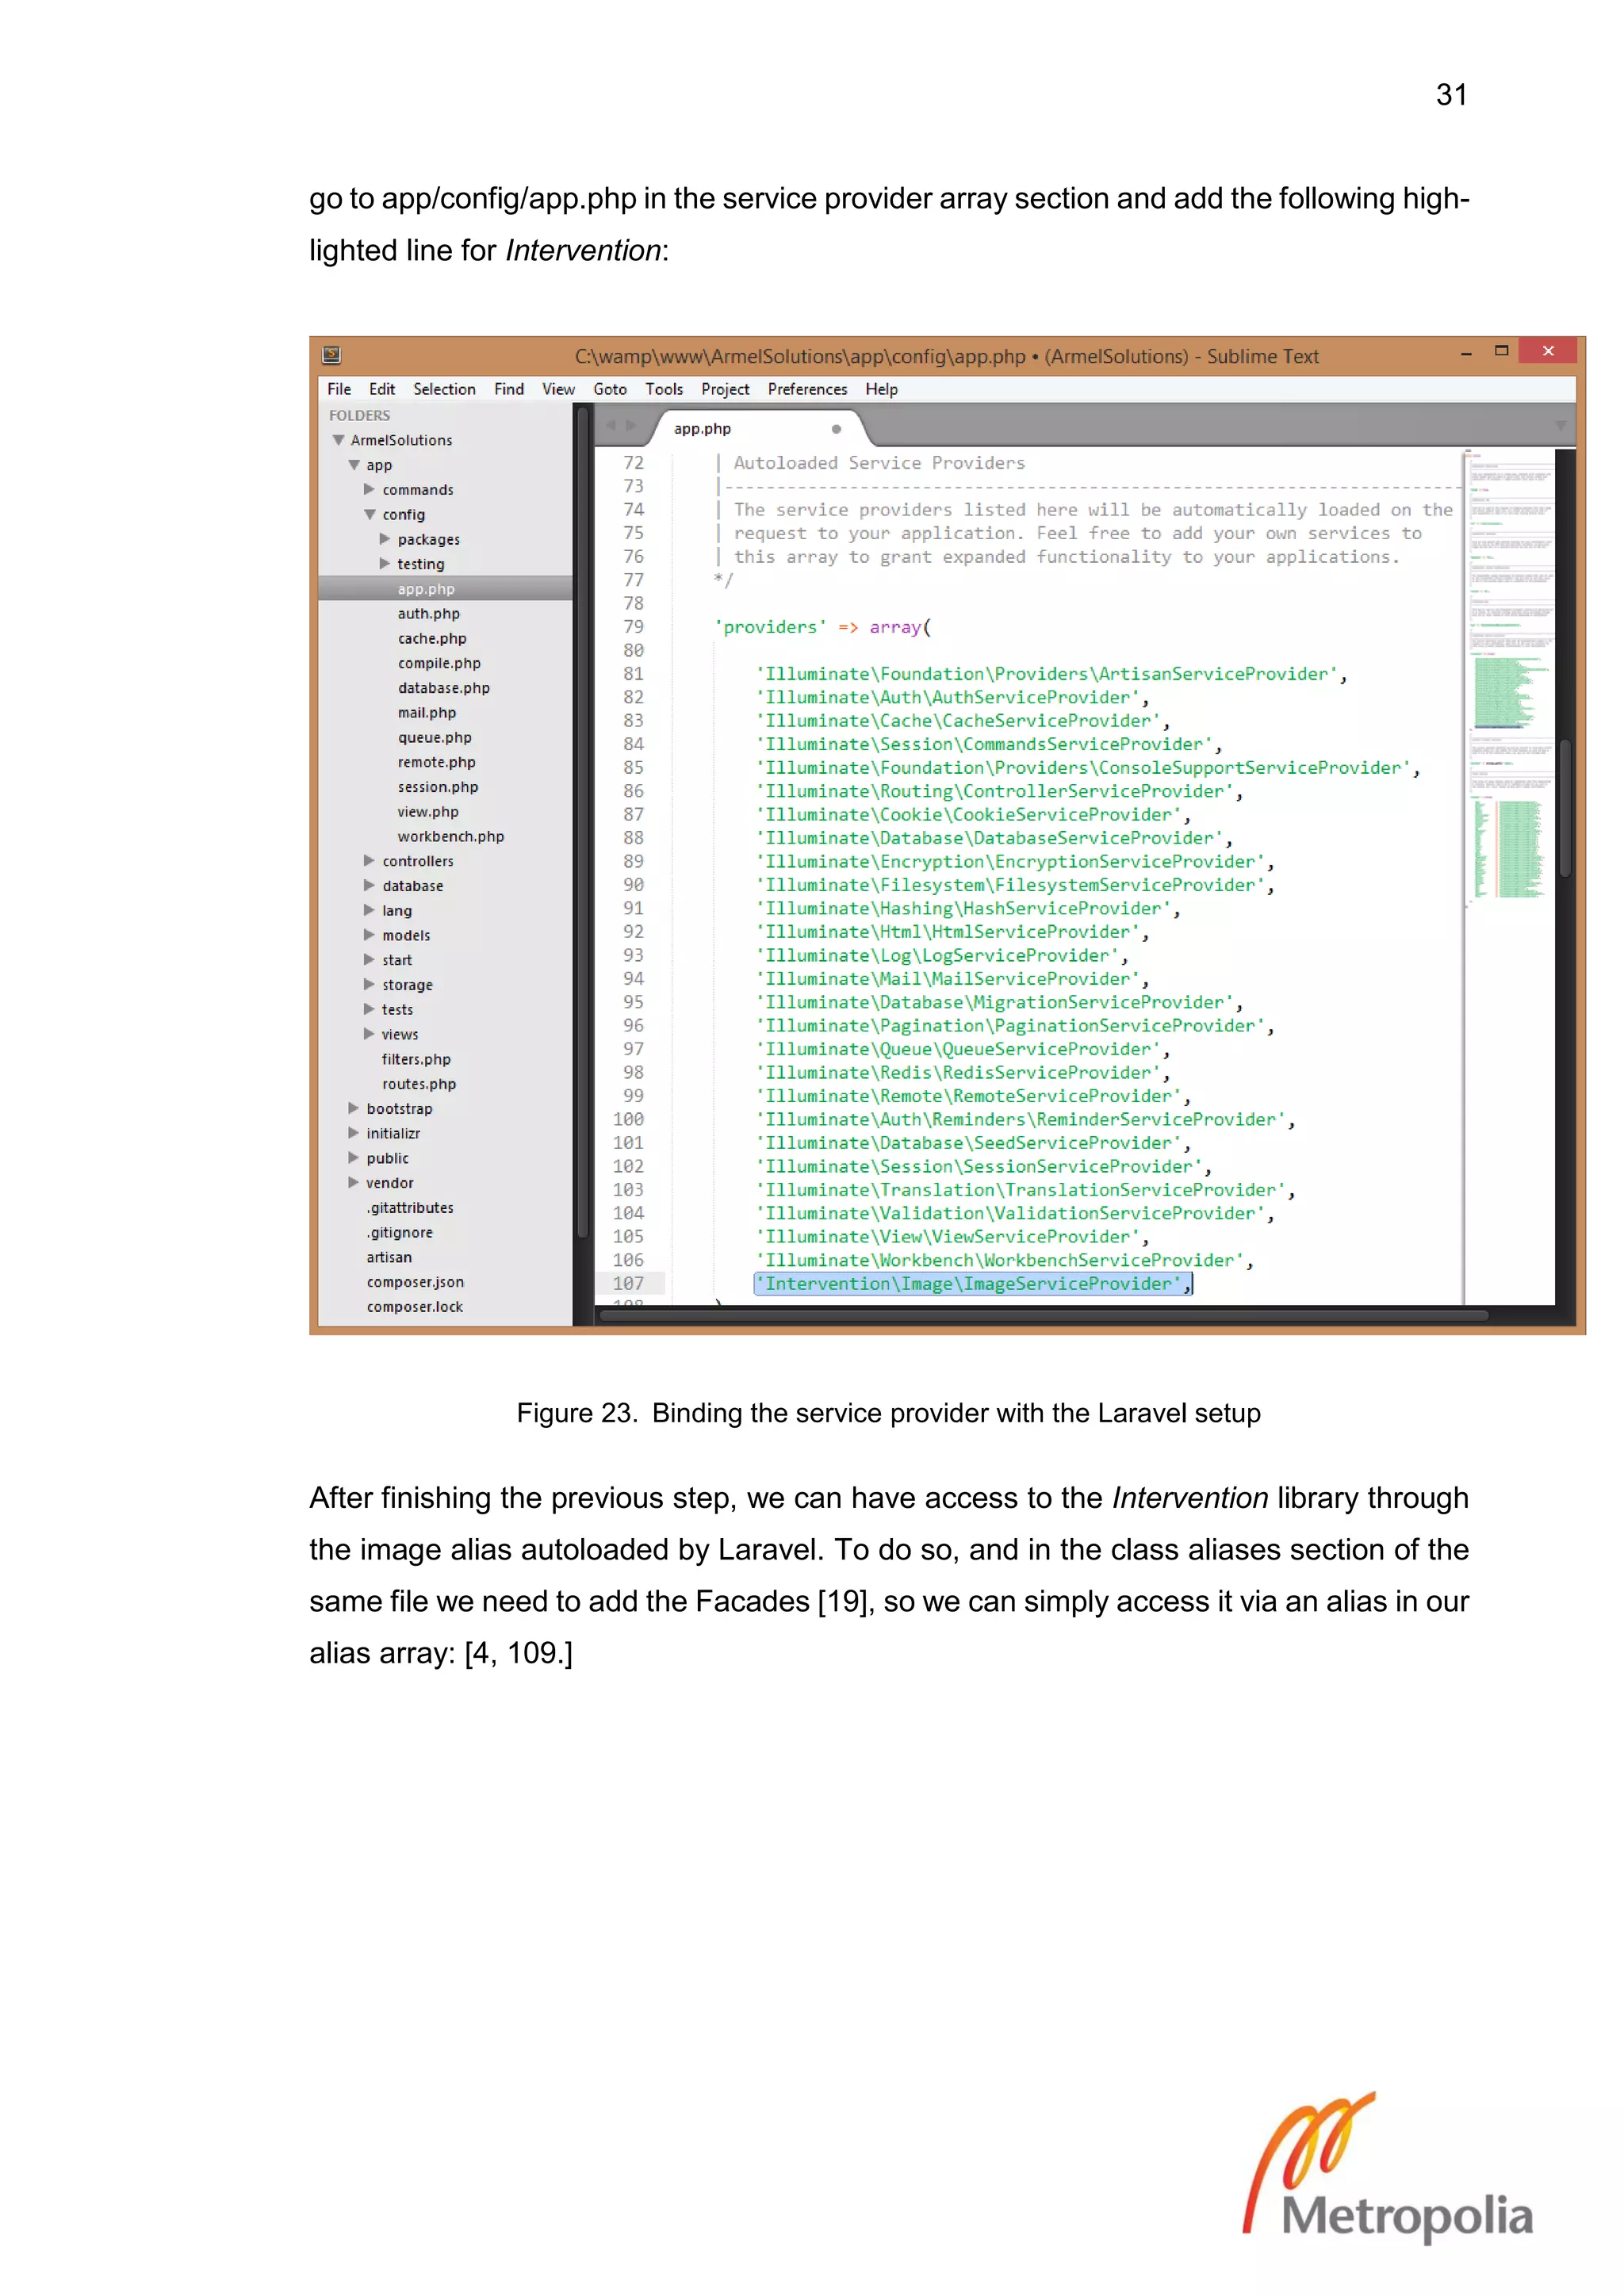Open .gitignore from the sidebar

pyautogui.click(x=399, y=1233)
